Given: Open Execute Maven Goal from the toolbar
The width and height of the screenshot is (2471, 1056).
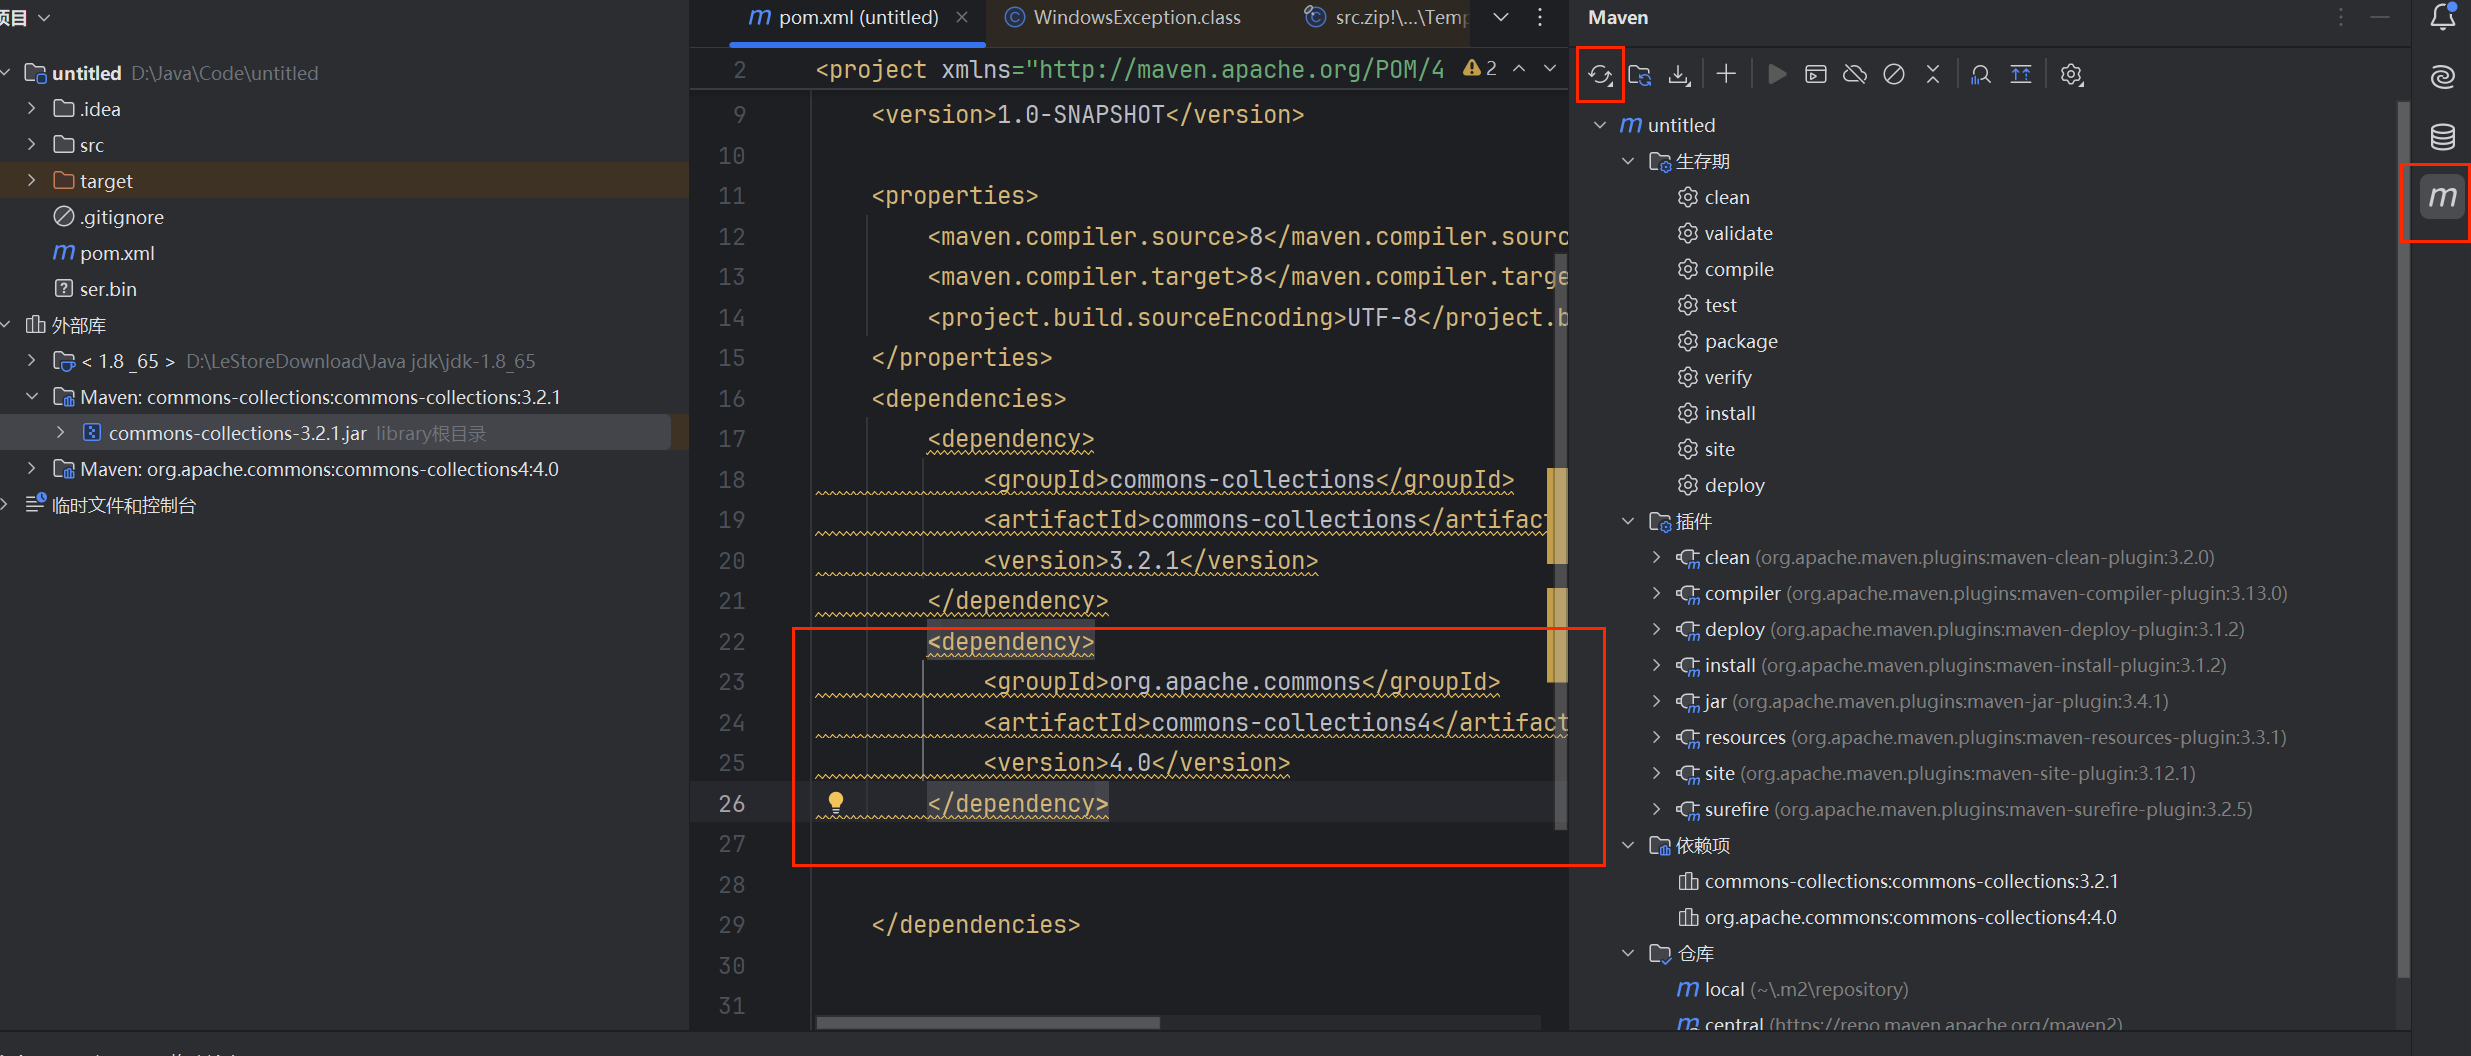Looking at the screenshot, I should pyautogui.click(x=1816, y=75).
